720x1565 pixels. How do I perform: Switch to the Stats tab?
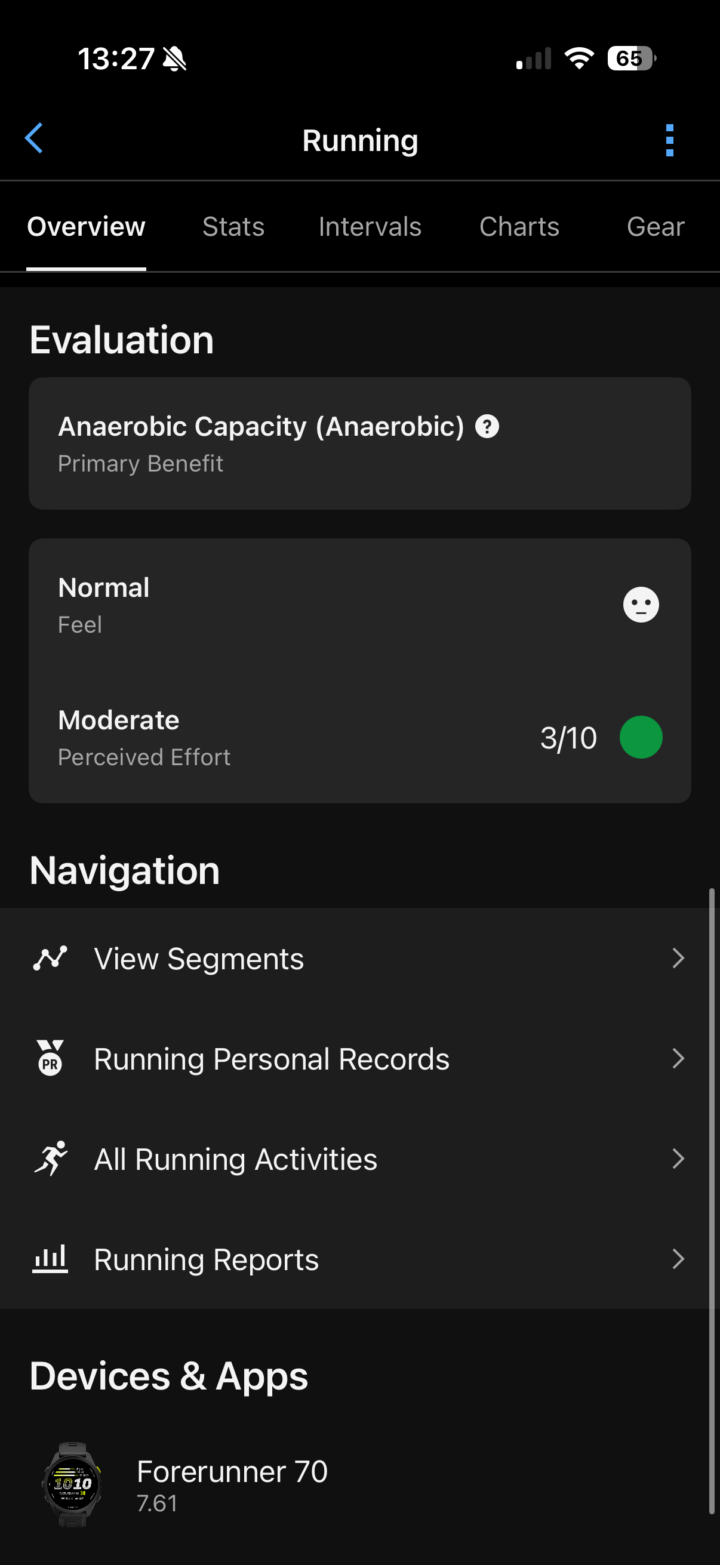(233, 227)
